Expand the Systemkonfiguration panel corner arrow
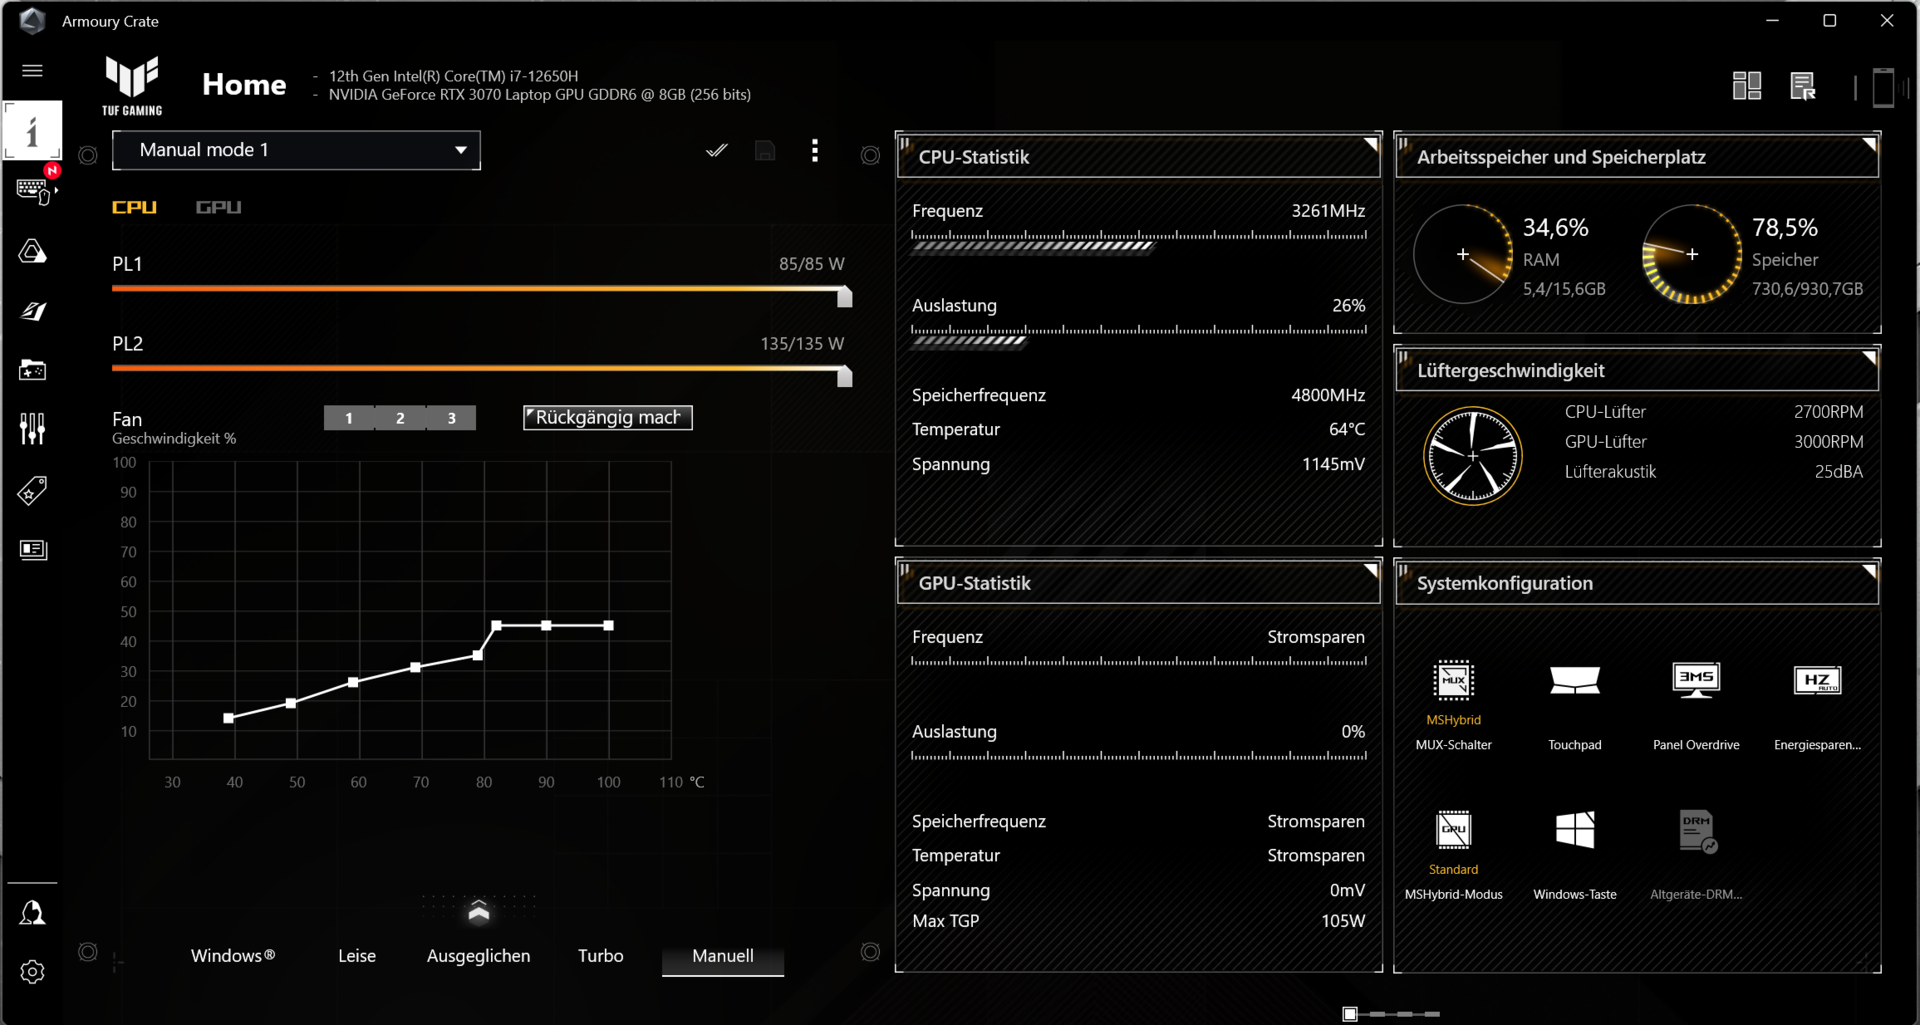This screenshot has height=1025, width=1920. coord(1869,570)
